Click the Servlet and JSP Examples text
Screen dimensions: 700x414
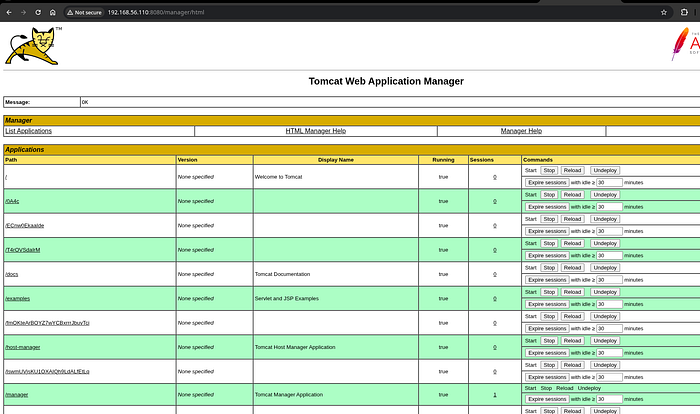click(x=287, y=298)
